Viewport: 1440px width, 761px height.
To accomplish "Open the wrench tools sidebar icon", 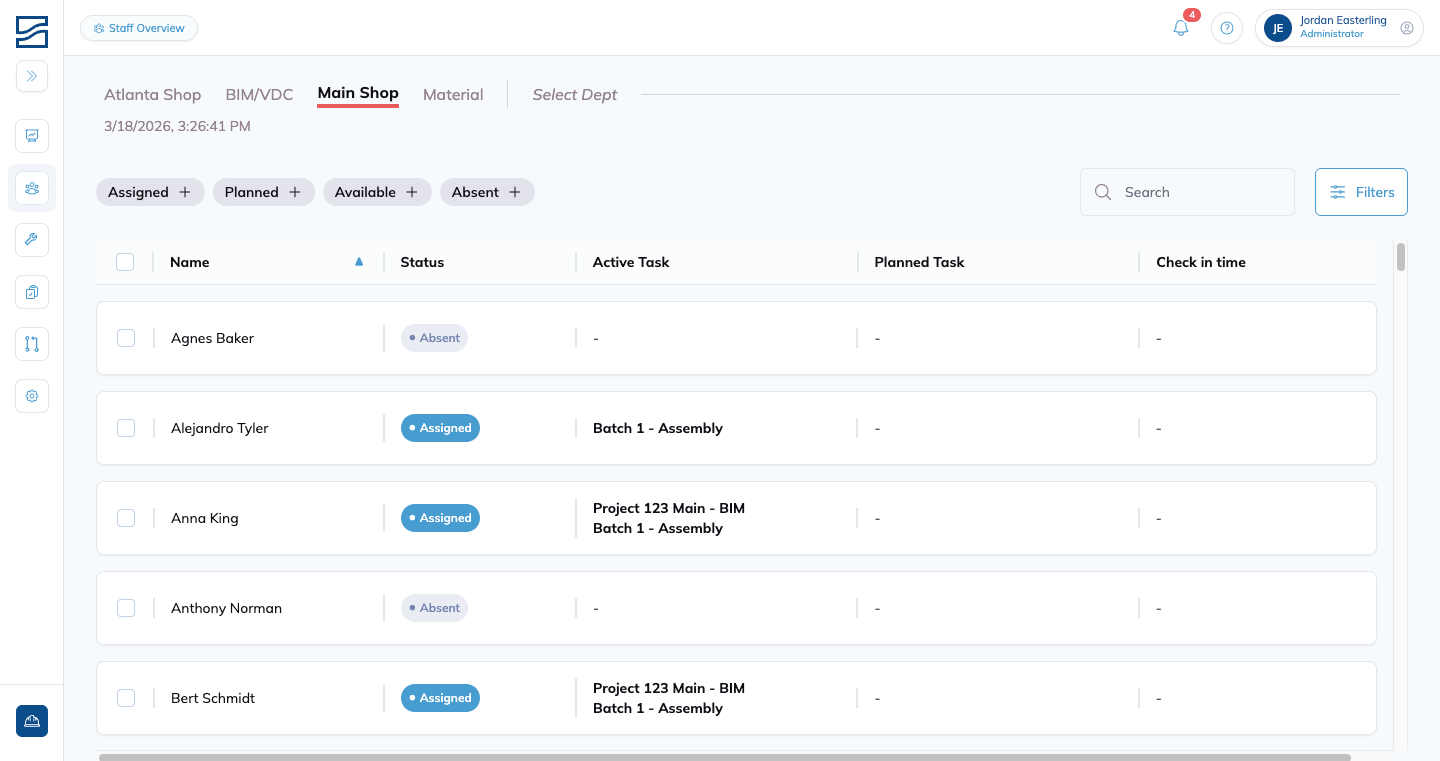I will point(32,240).
